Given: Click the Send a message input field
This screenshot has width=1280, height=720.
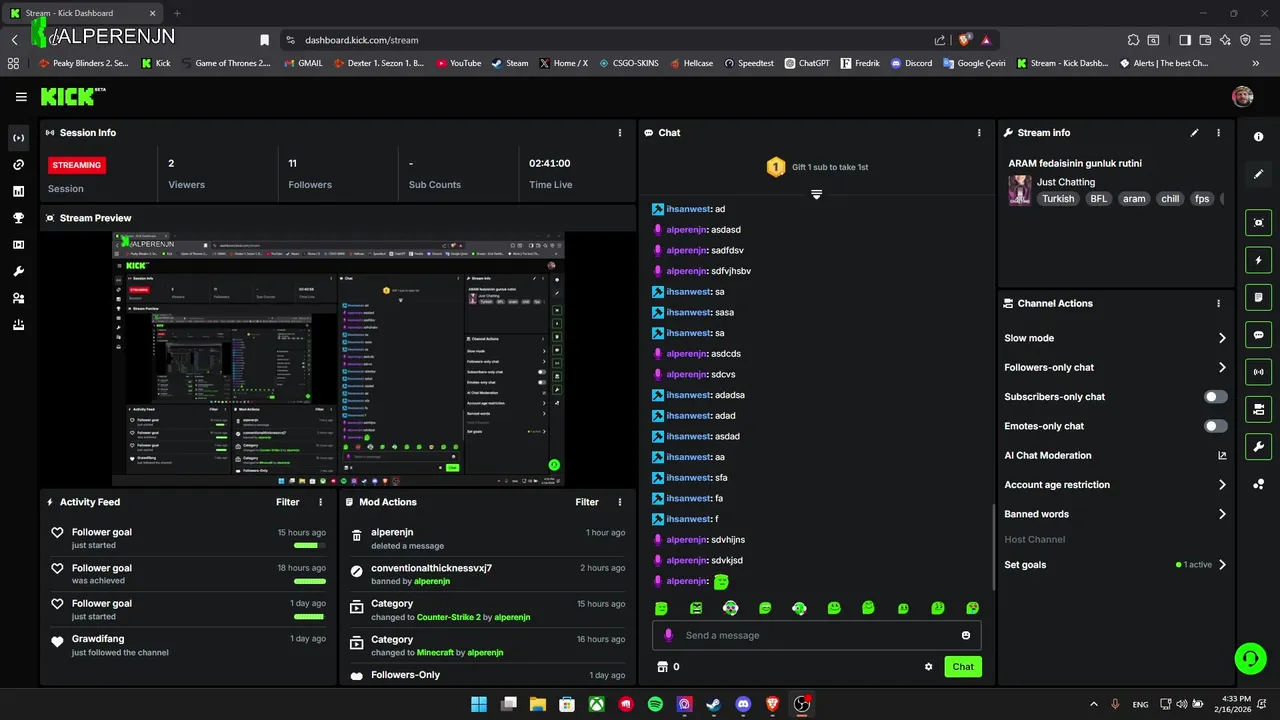Looking at the screenshot, I should 816,635.
